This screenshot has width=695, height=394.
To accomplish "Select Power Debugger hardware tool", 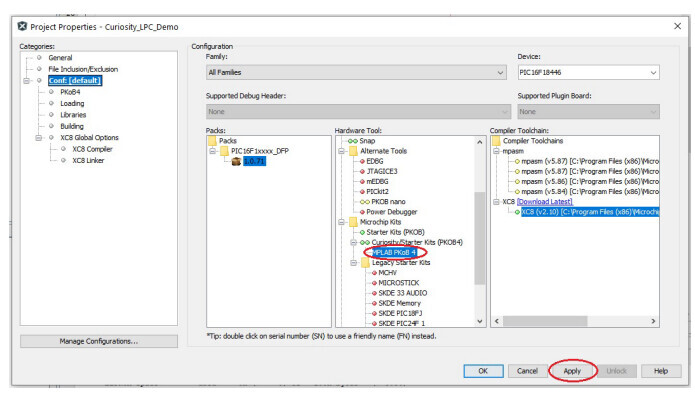I will click(391, 212).
